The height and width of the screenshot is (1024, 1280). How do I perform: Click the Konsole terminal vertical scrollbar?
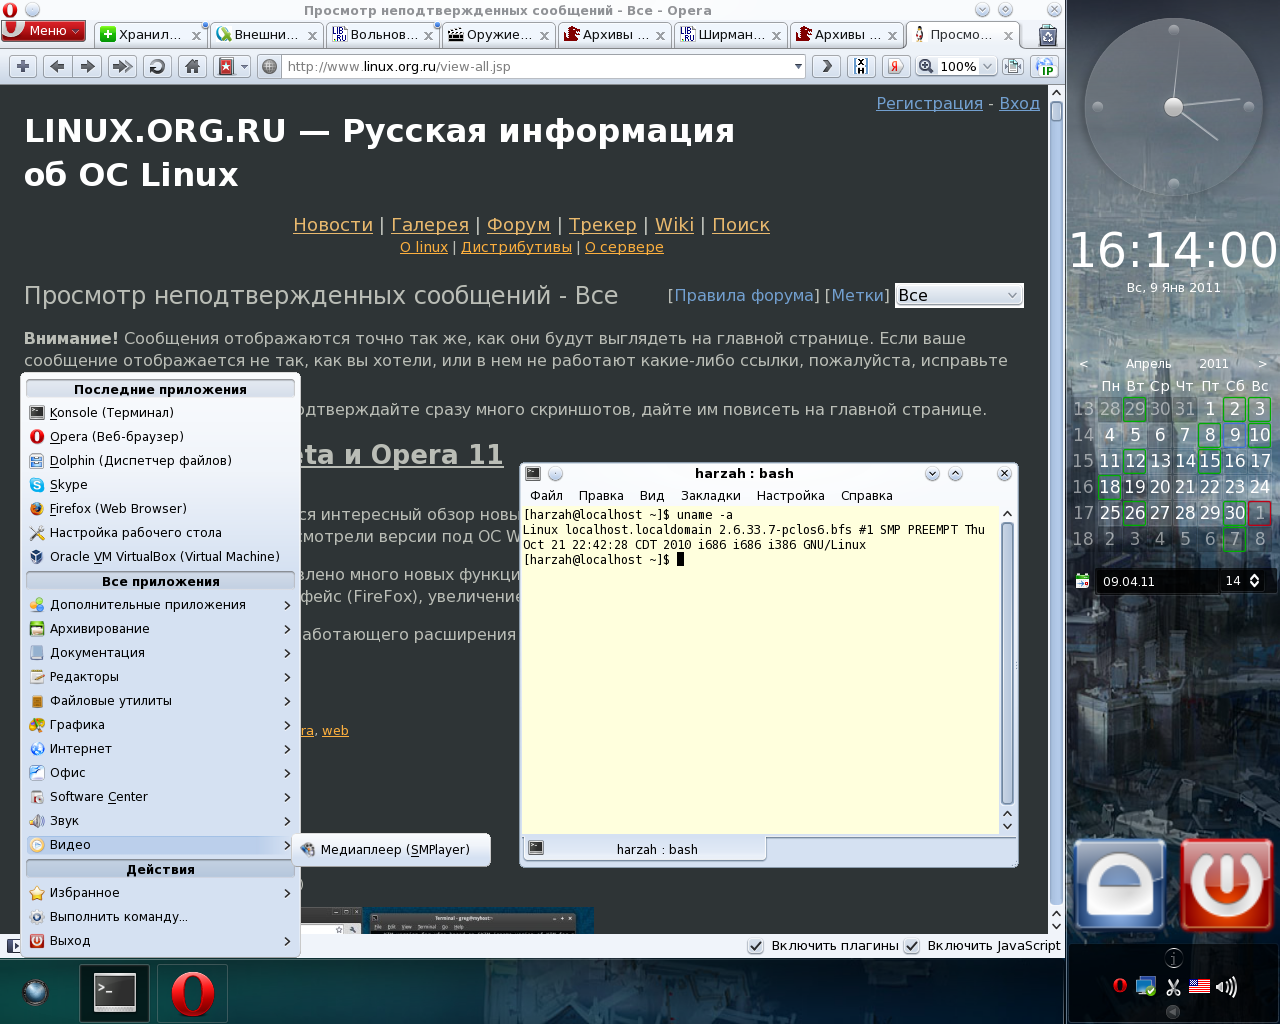[x=1007, y=670]
